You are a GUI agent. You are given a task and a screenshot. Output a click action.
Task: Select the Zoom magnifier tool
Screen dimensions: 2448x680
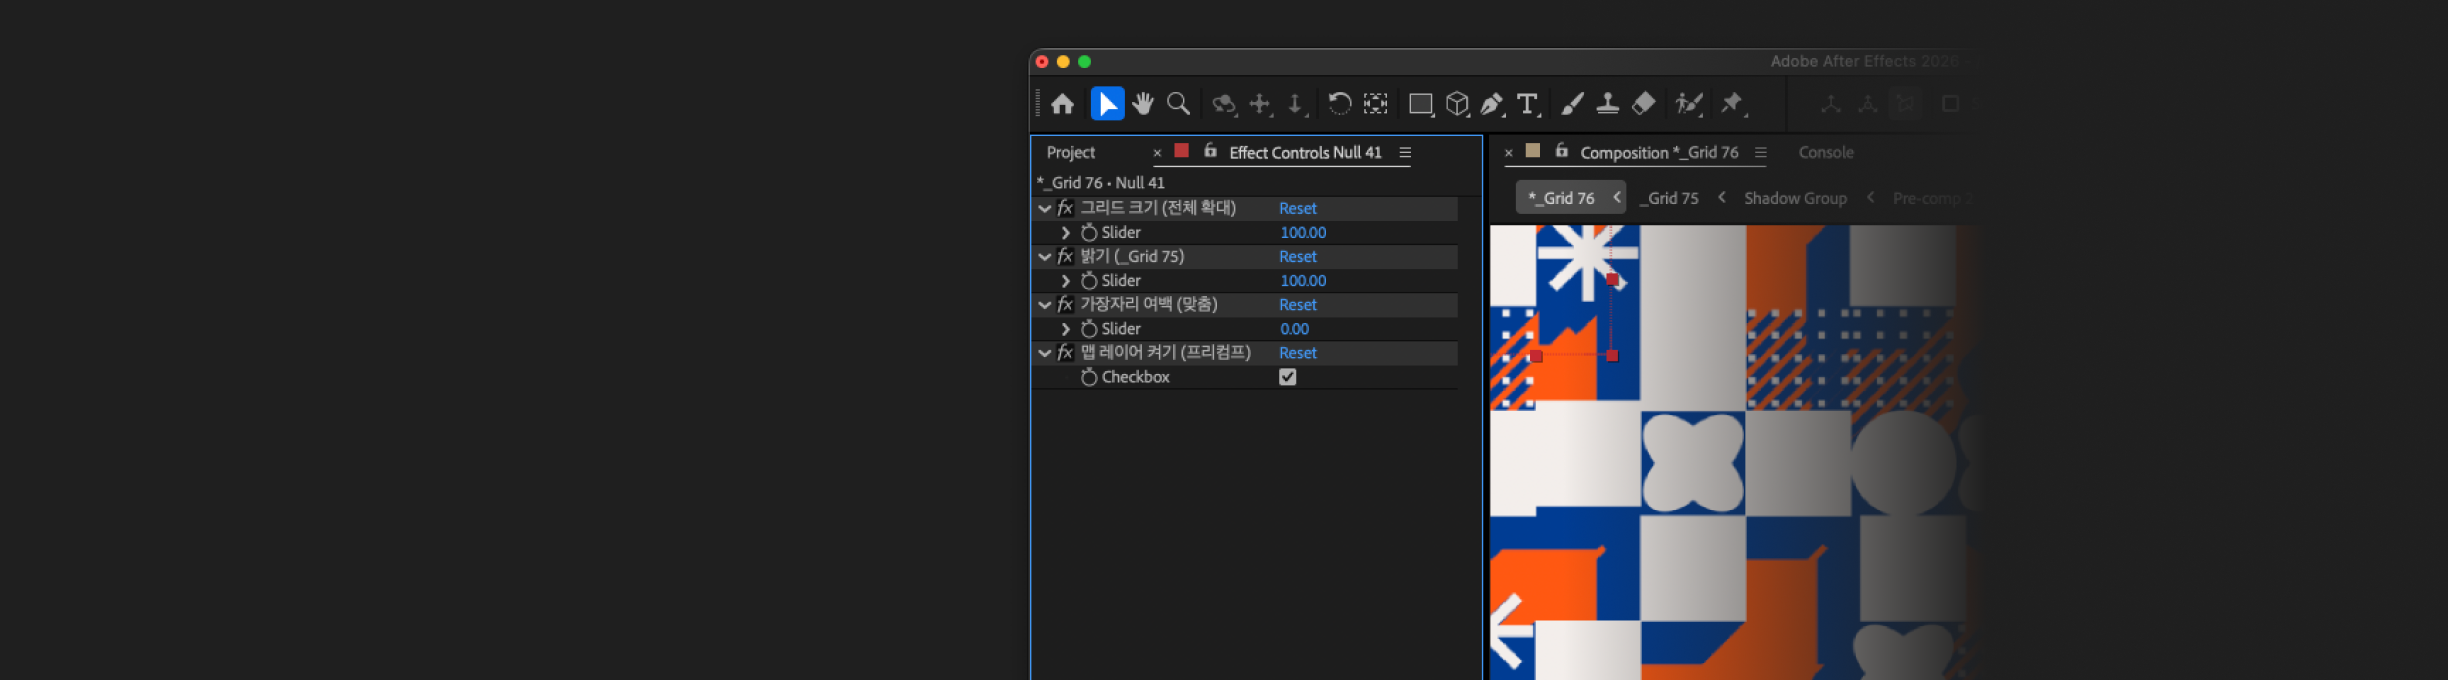[1178, 104]
